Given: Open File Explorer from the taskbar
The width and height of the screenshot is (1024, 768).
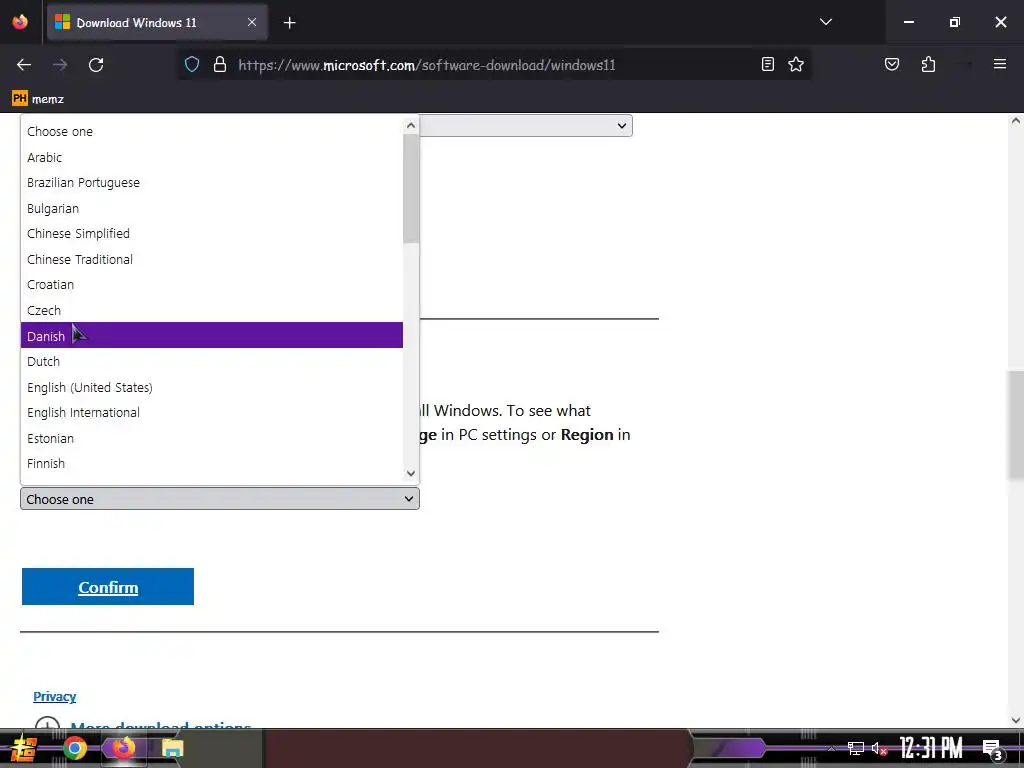Looking at the screenshot, I should (x=172, y=748).
